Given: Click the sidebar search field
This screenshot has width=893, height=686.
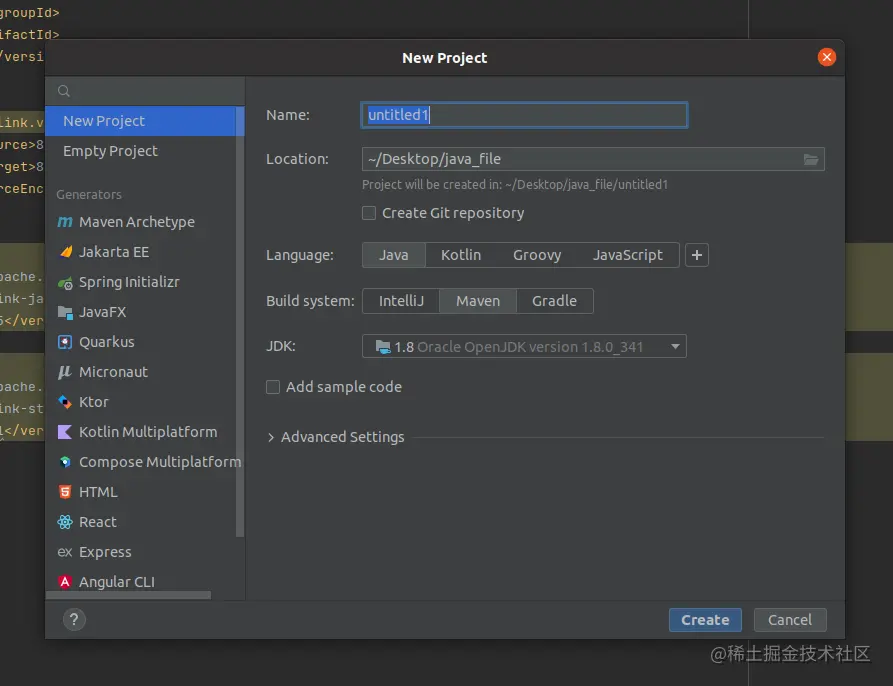Looking at the screenshot, I should pos(145,91).
